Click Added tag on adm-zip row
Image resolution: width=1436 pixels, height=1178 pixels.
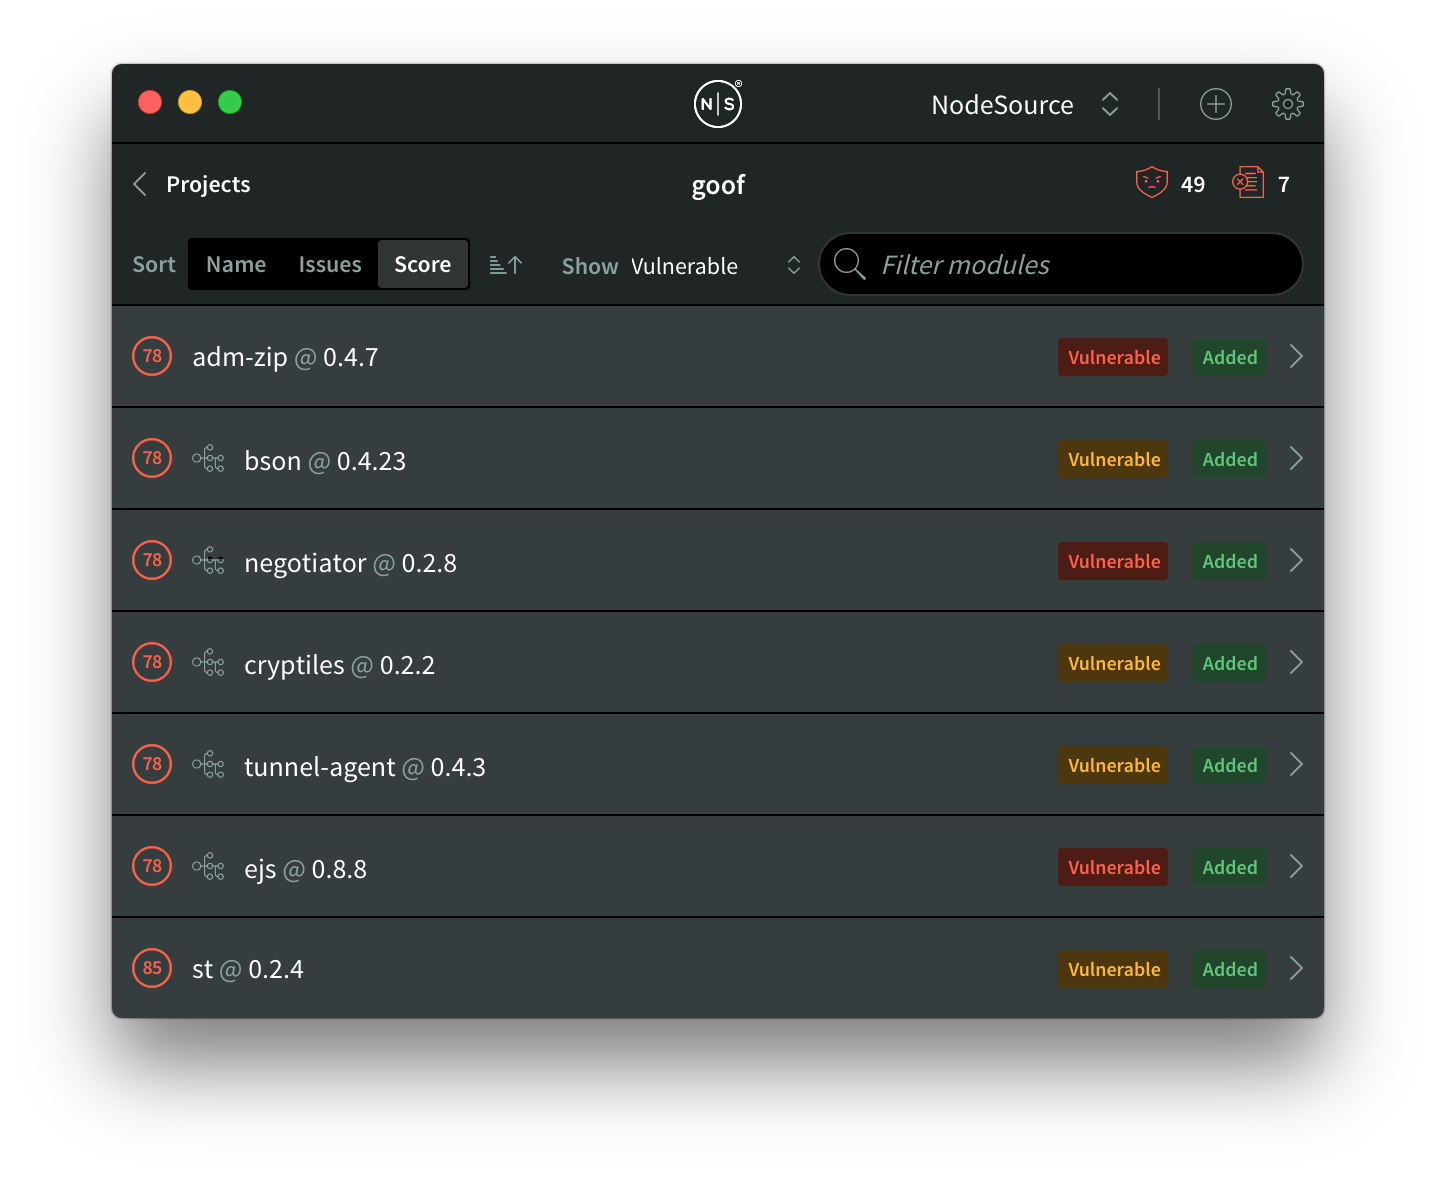tap(1229, 357)
